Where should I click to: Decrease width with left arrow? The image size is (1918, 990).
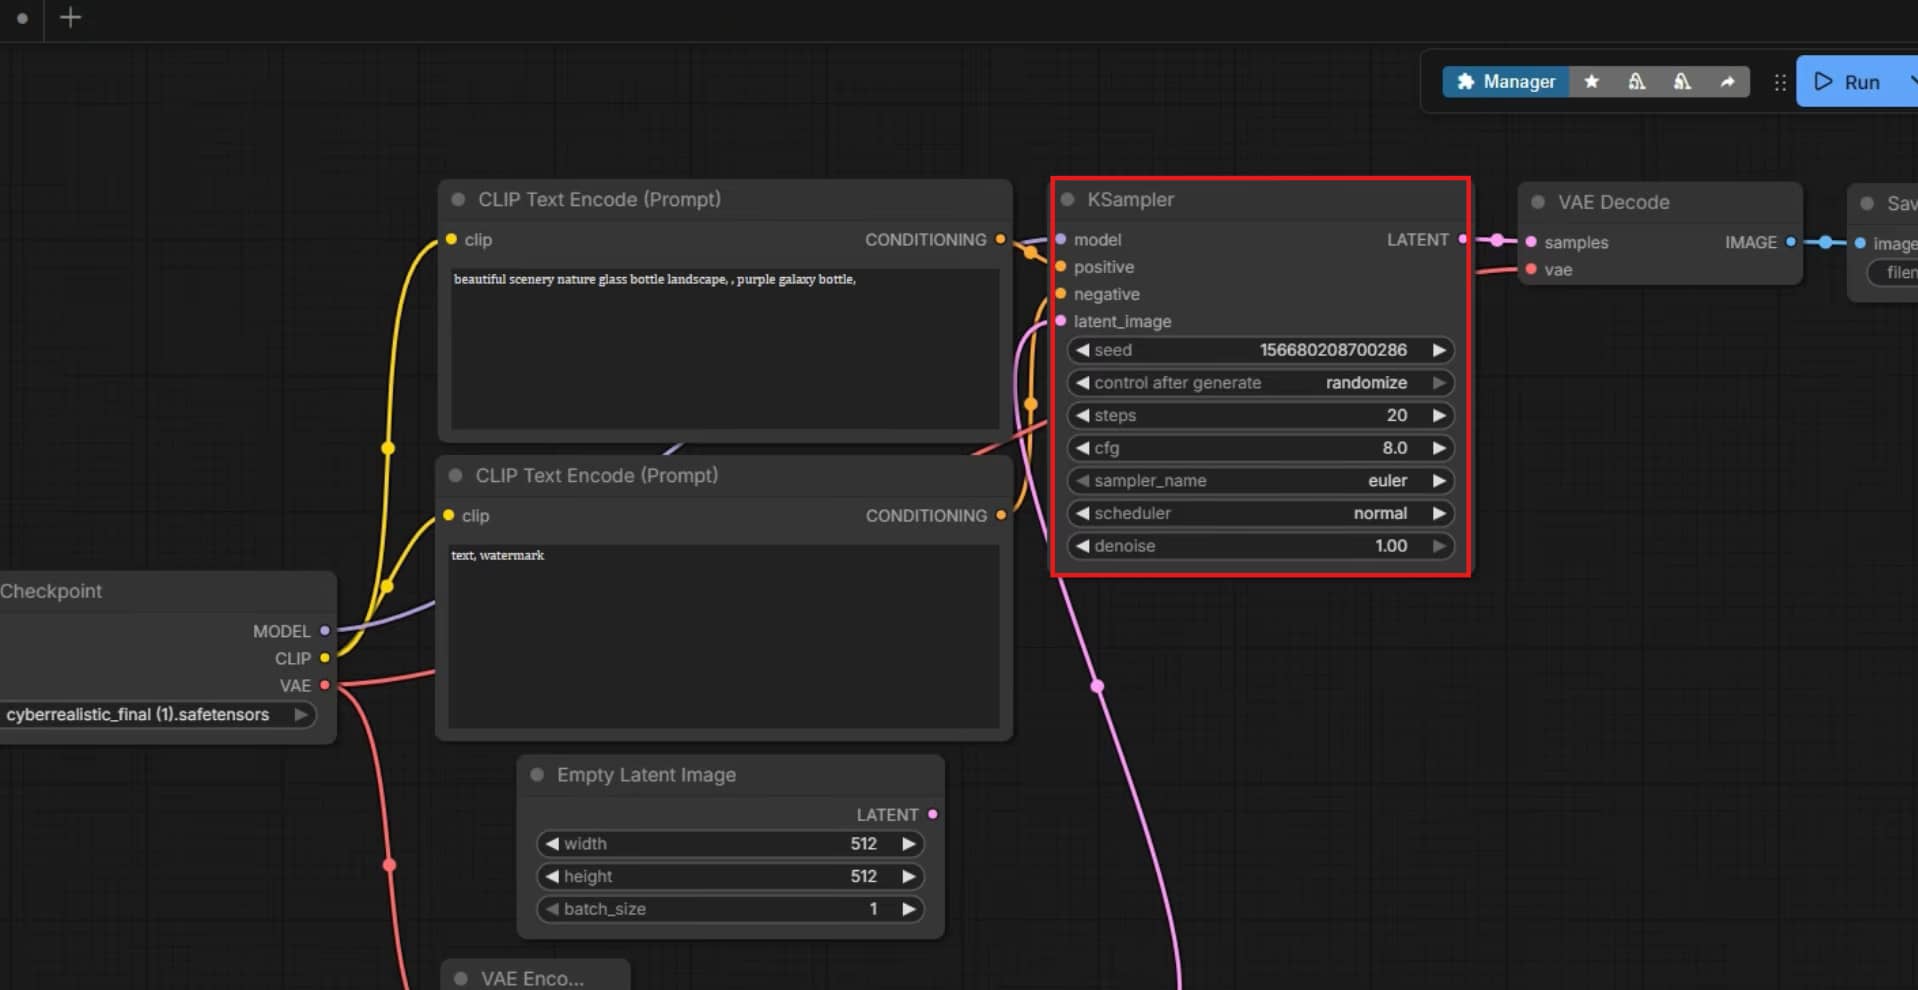(x=552, y=844)
